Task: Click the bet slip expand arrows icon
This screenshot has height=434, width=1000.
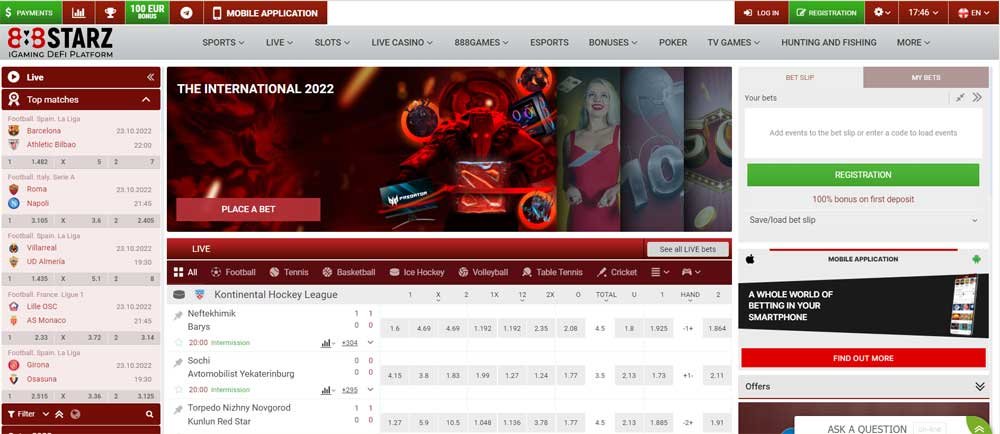Action: coord(976,98)
